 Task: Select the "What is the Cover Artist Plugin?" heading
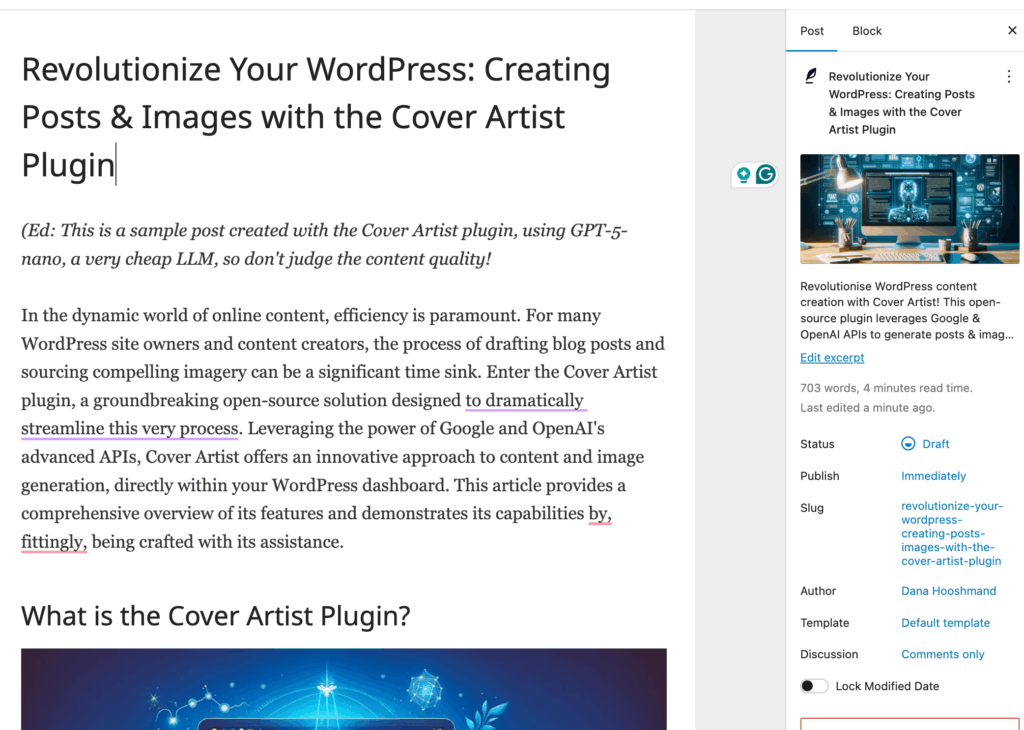[x=216, y=615]
